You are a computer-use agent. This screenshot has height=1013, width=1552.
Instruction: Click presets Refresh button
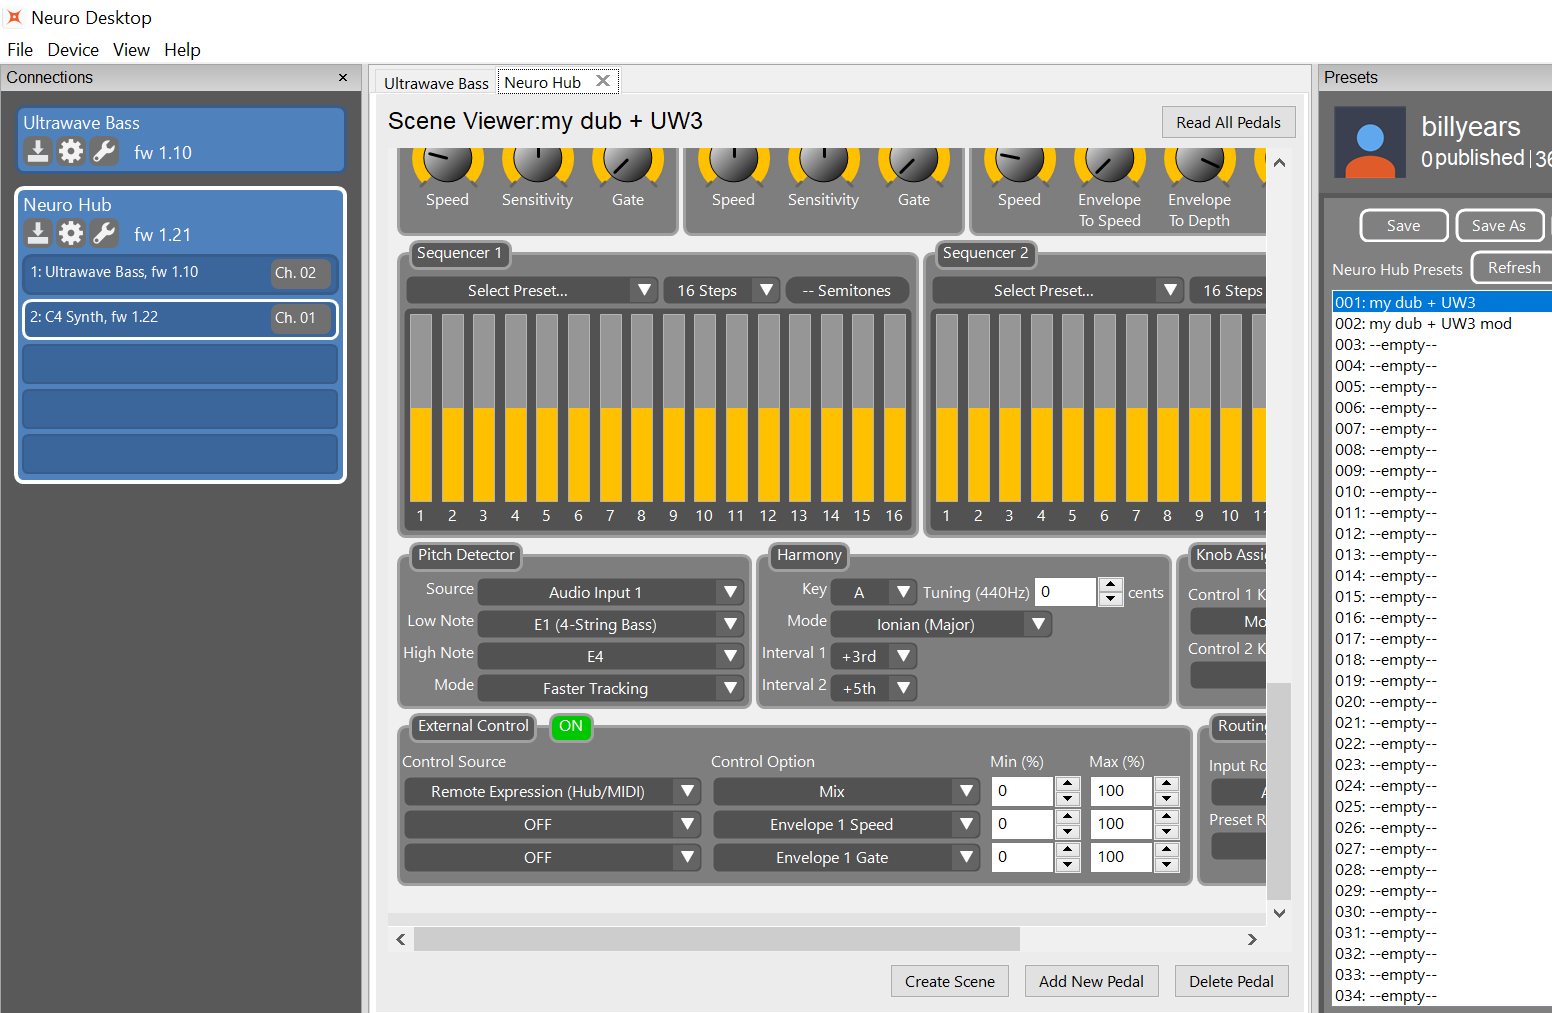tap(1513, 268)
